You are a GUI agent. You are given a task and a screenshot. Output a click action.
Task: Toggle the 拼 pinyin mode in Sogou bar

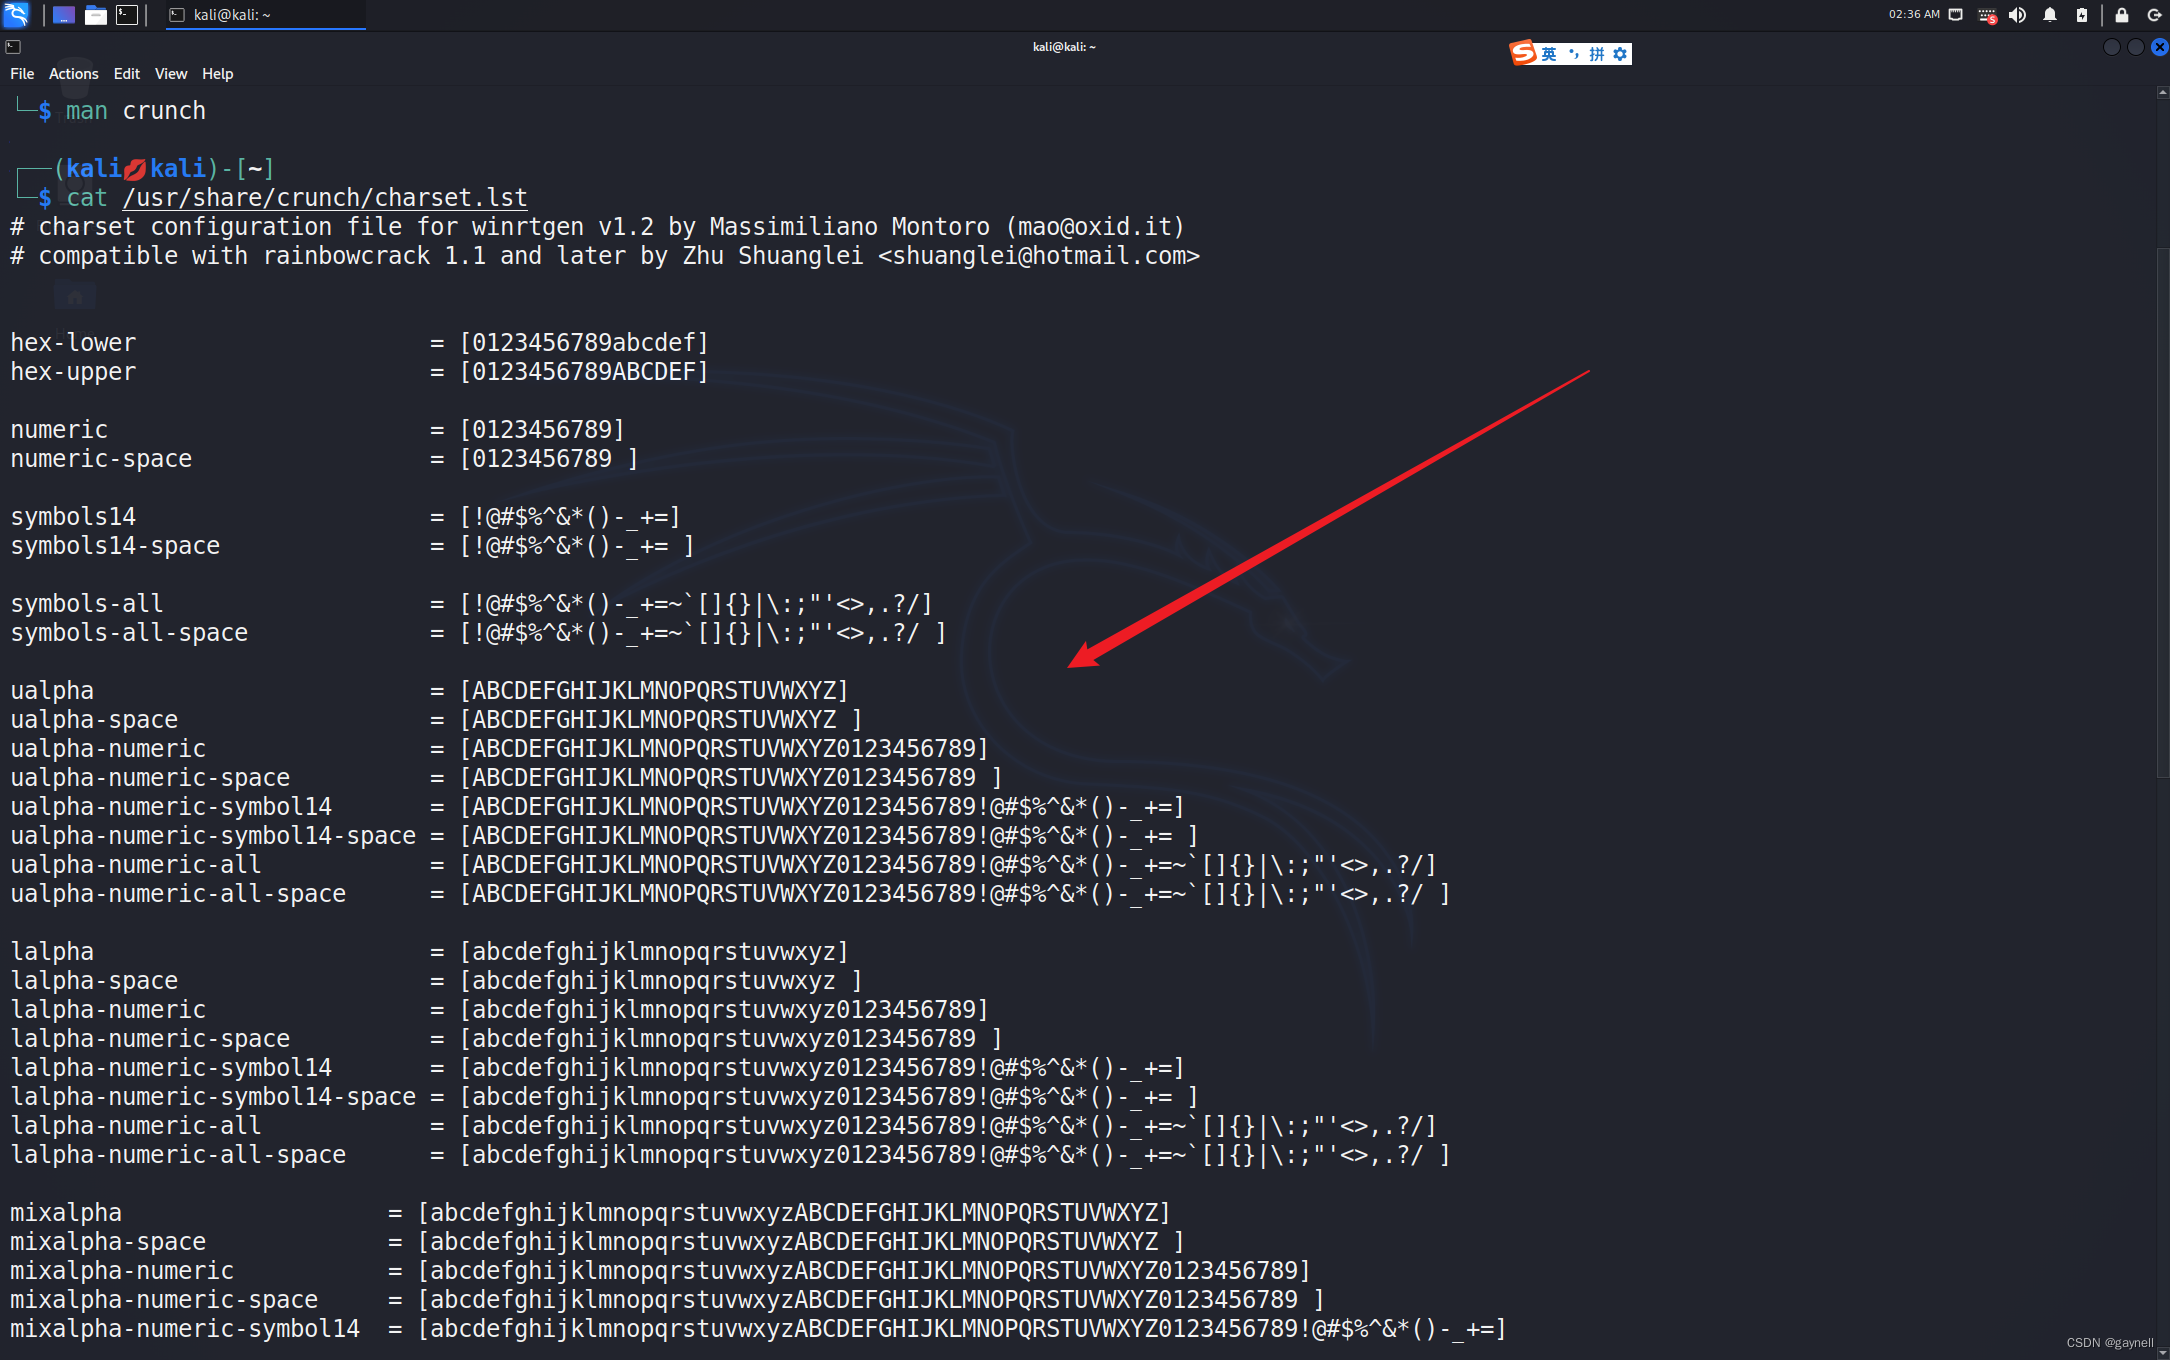pos(1597,54)
